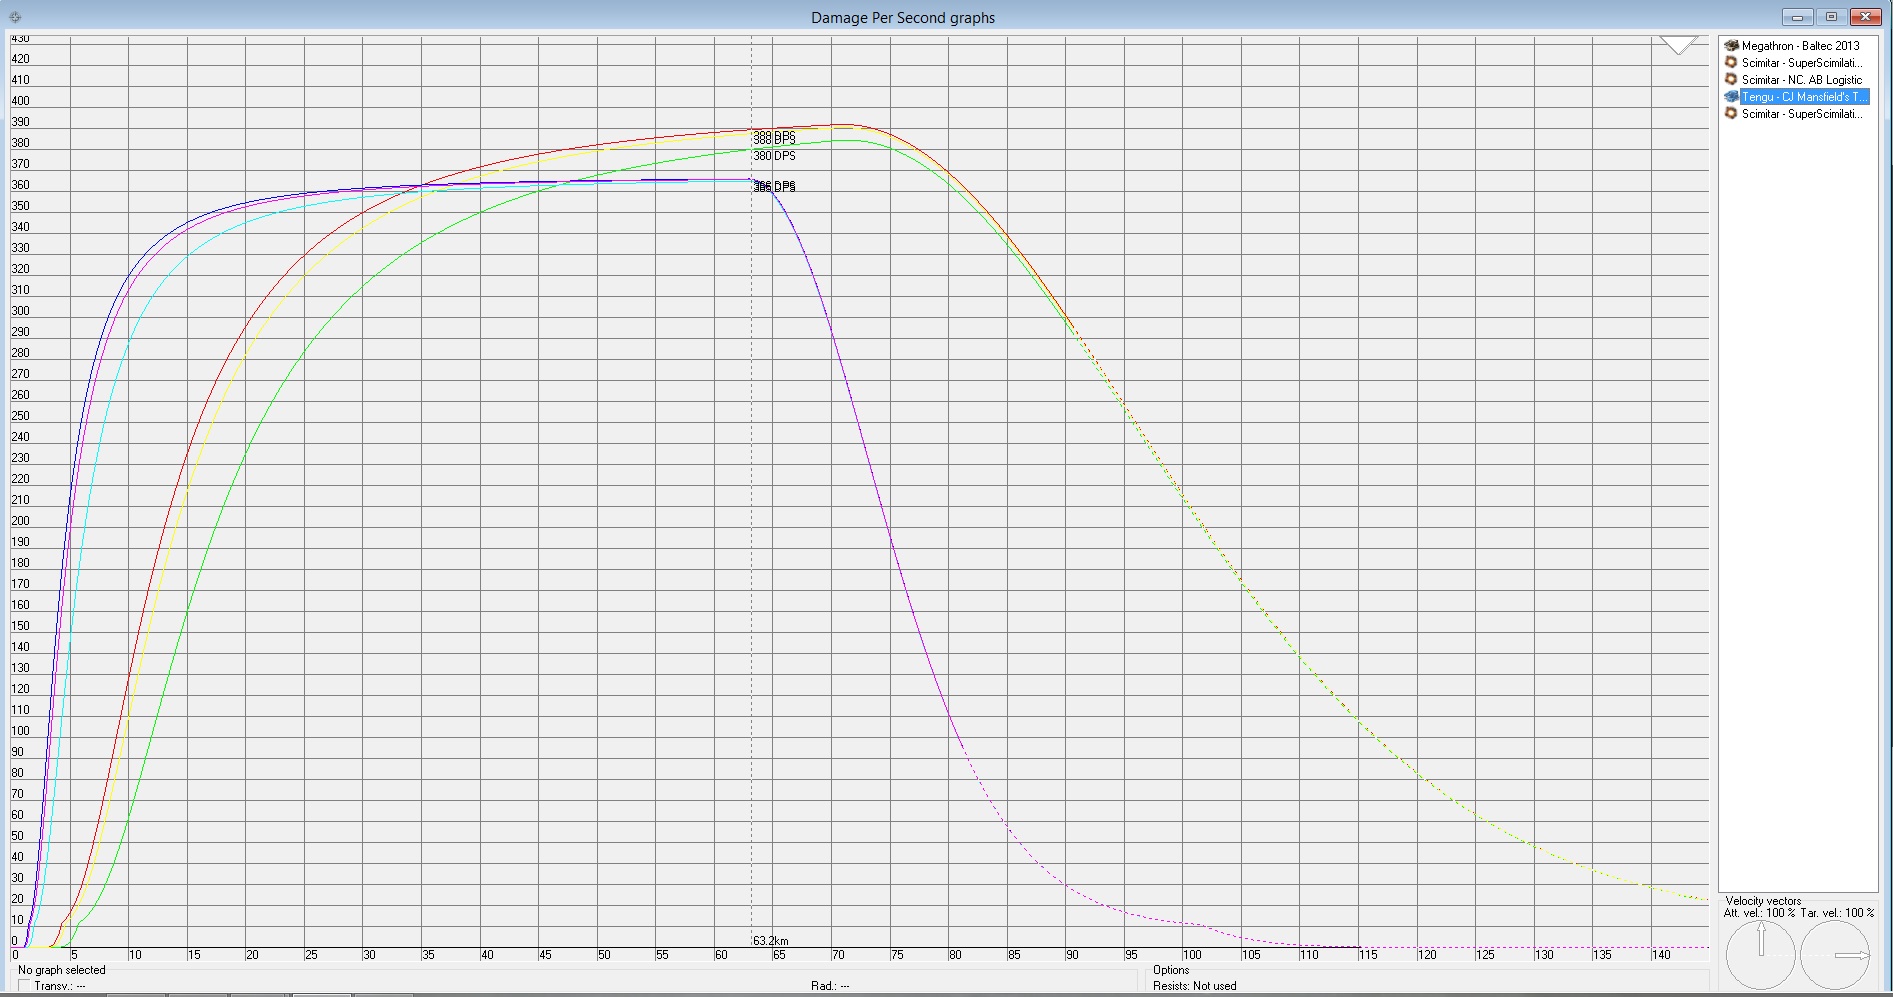Toggle the Transv. checkbox

click(24, 986)
